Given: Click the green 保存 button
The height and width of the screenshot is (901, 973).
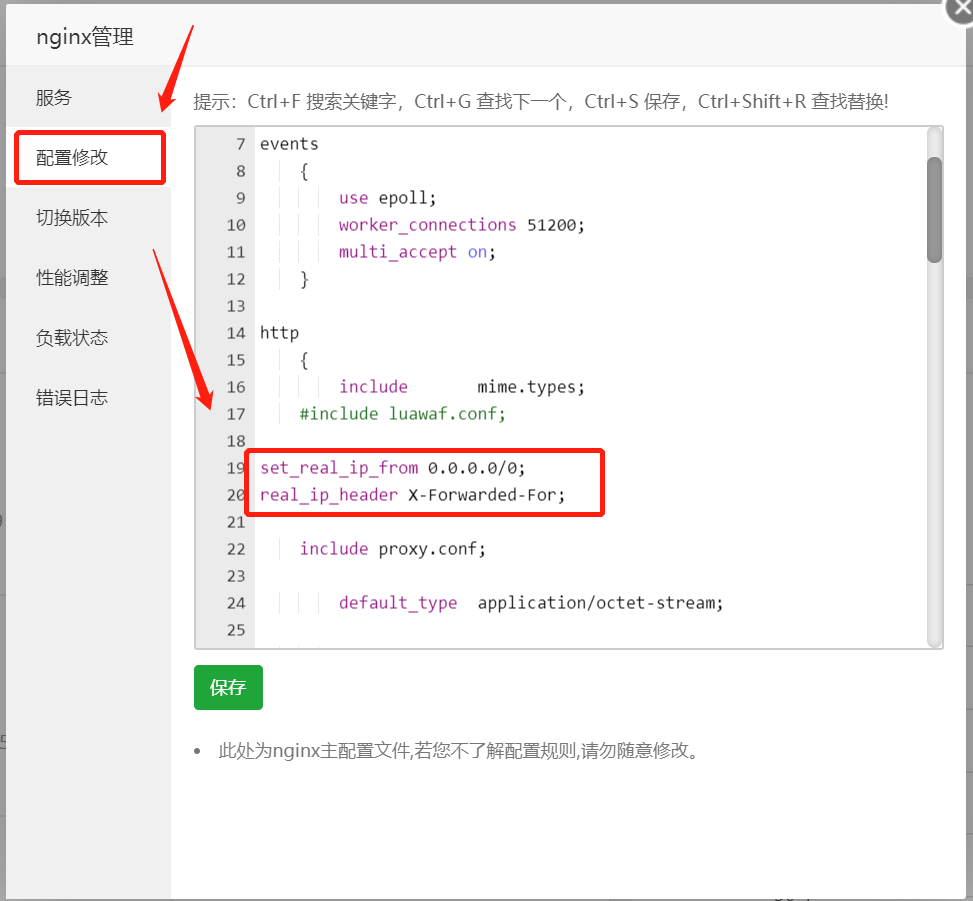Looking at the screenshot, I should click(228, 687).
